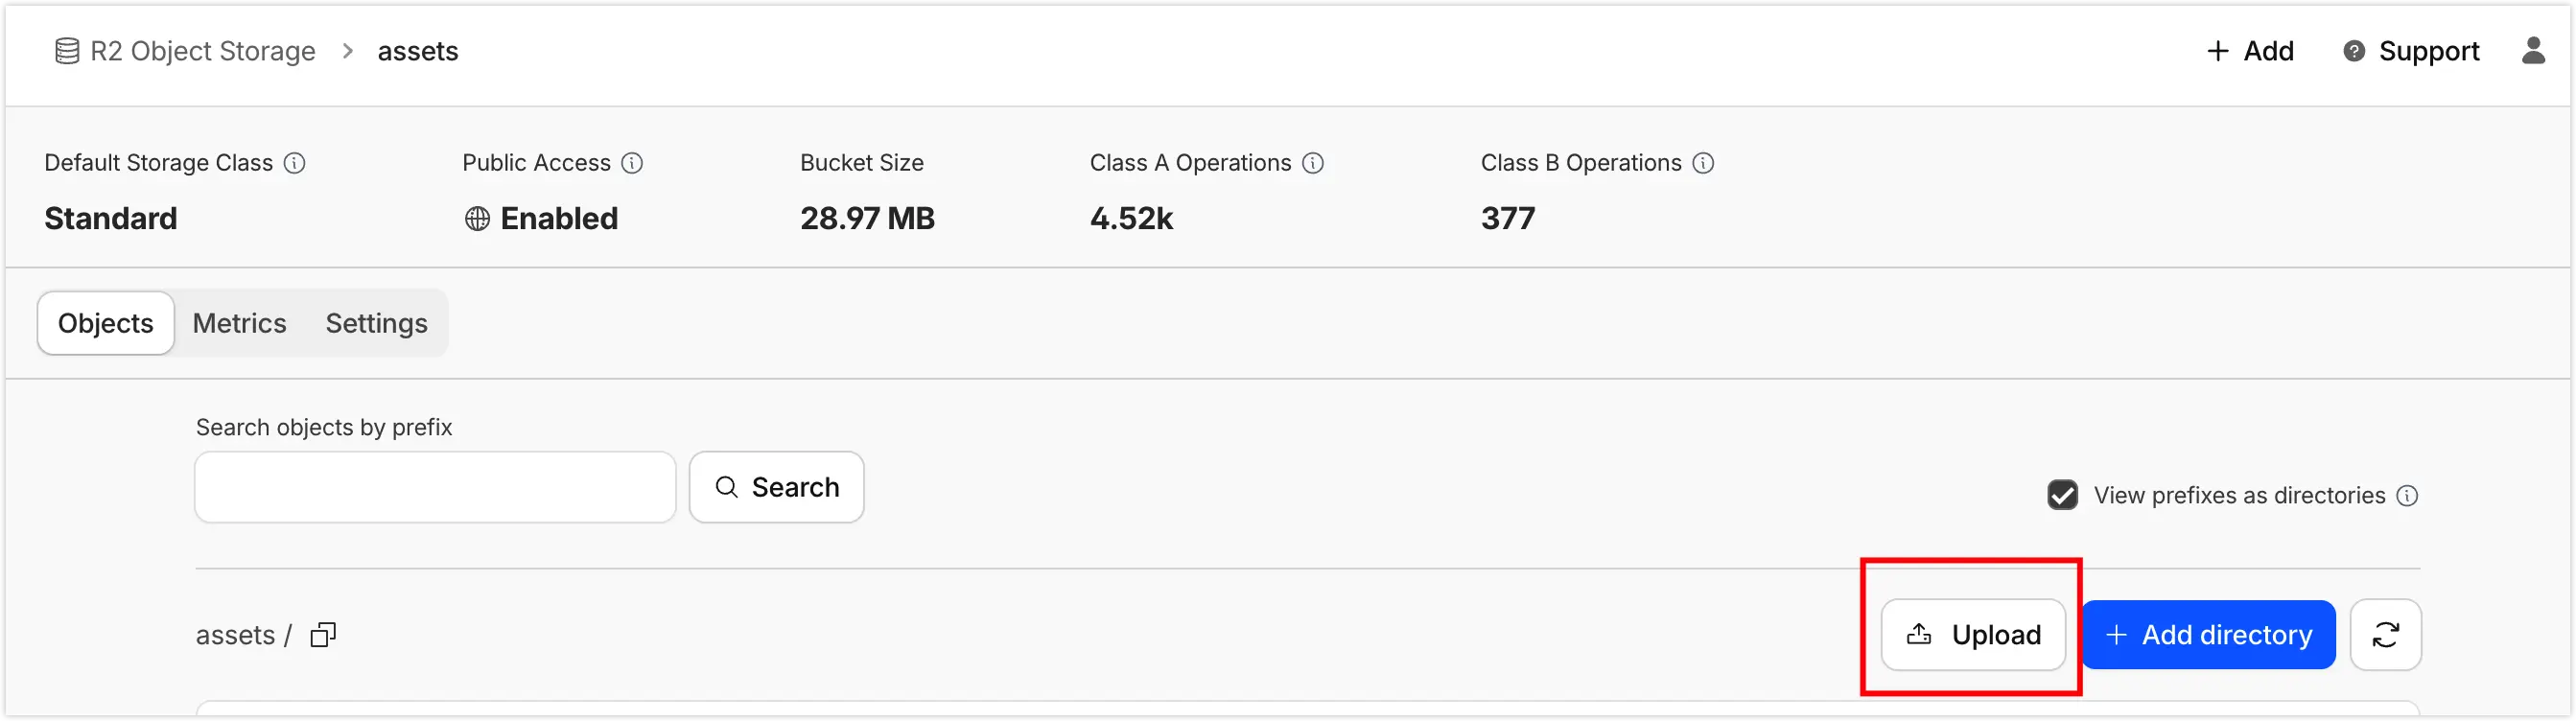This screenshot has width=2576, height=721.
Task: Select the Objects tab
Action: point(106,323)
